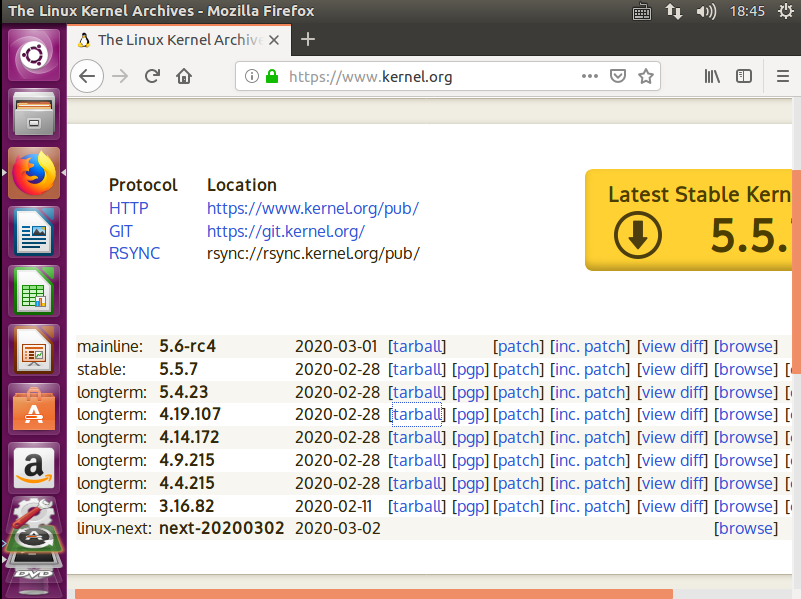View diff for longterm 4.4.215
The image size is (801, 599).
tap(672, 483)
